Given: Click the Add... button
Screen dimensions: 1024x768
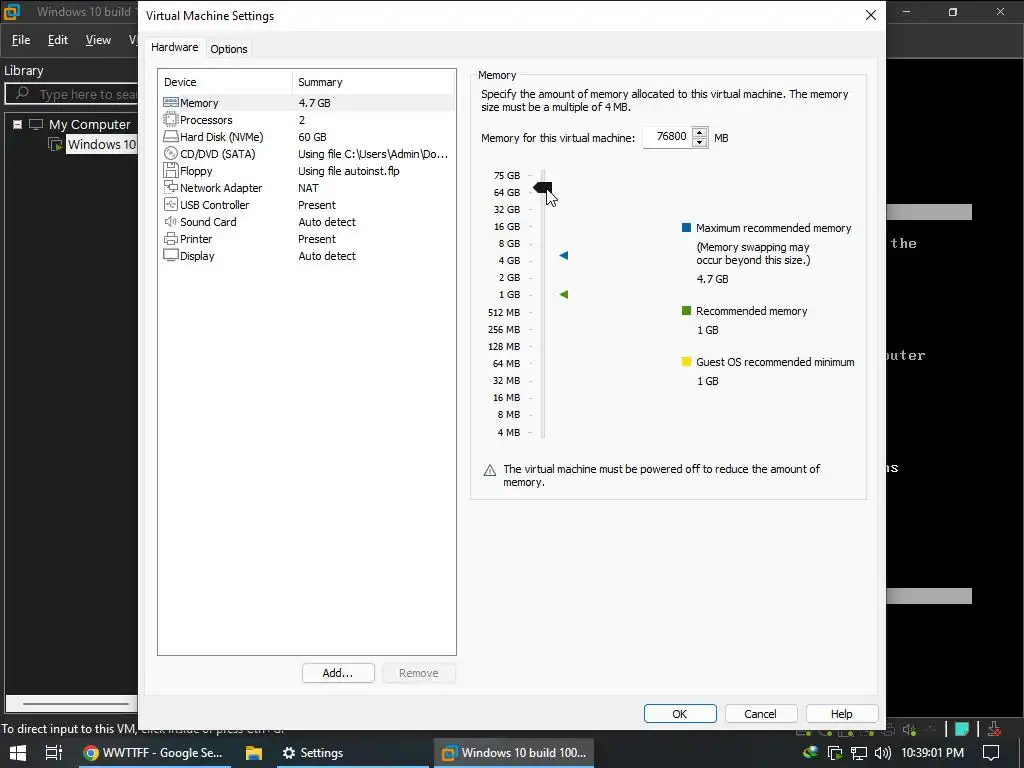Looking at the screenshot, I should [338, 673].
